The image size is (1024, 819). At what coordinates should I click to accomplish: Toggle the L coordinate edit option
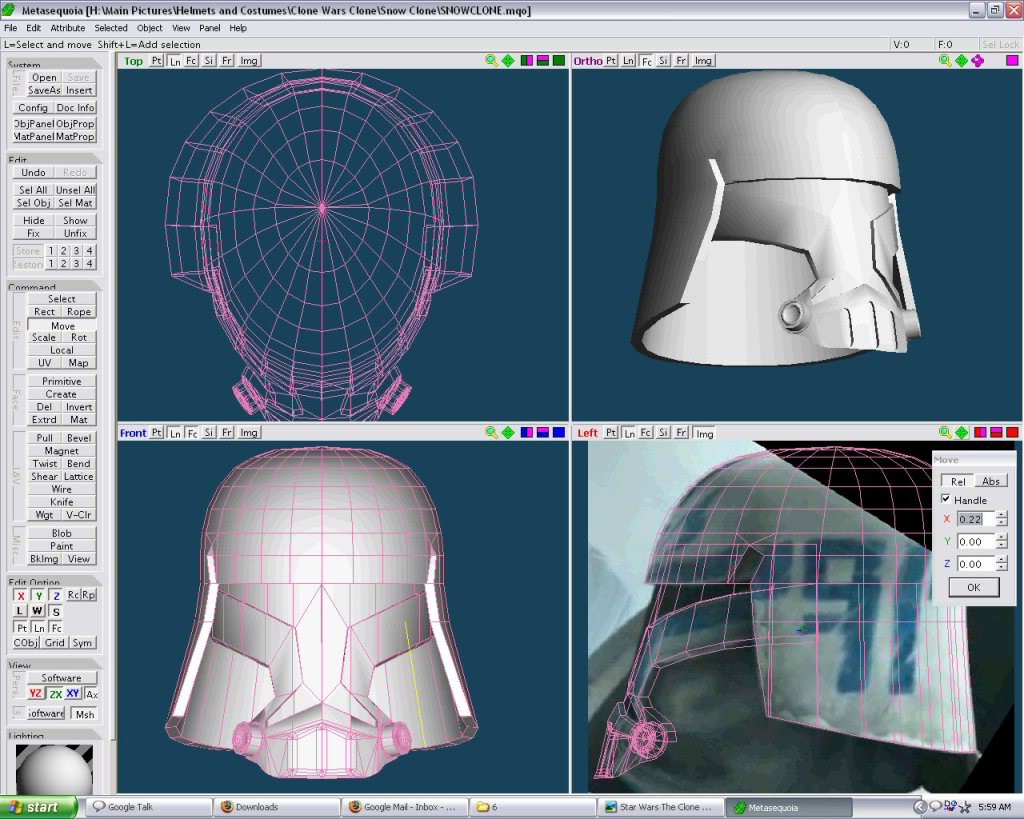[x=20, y=611]
